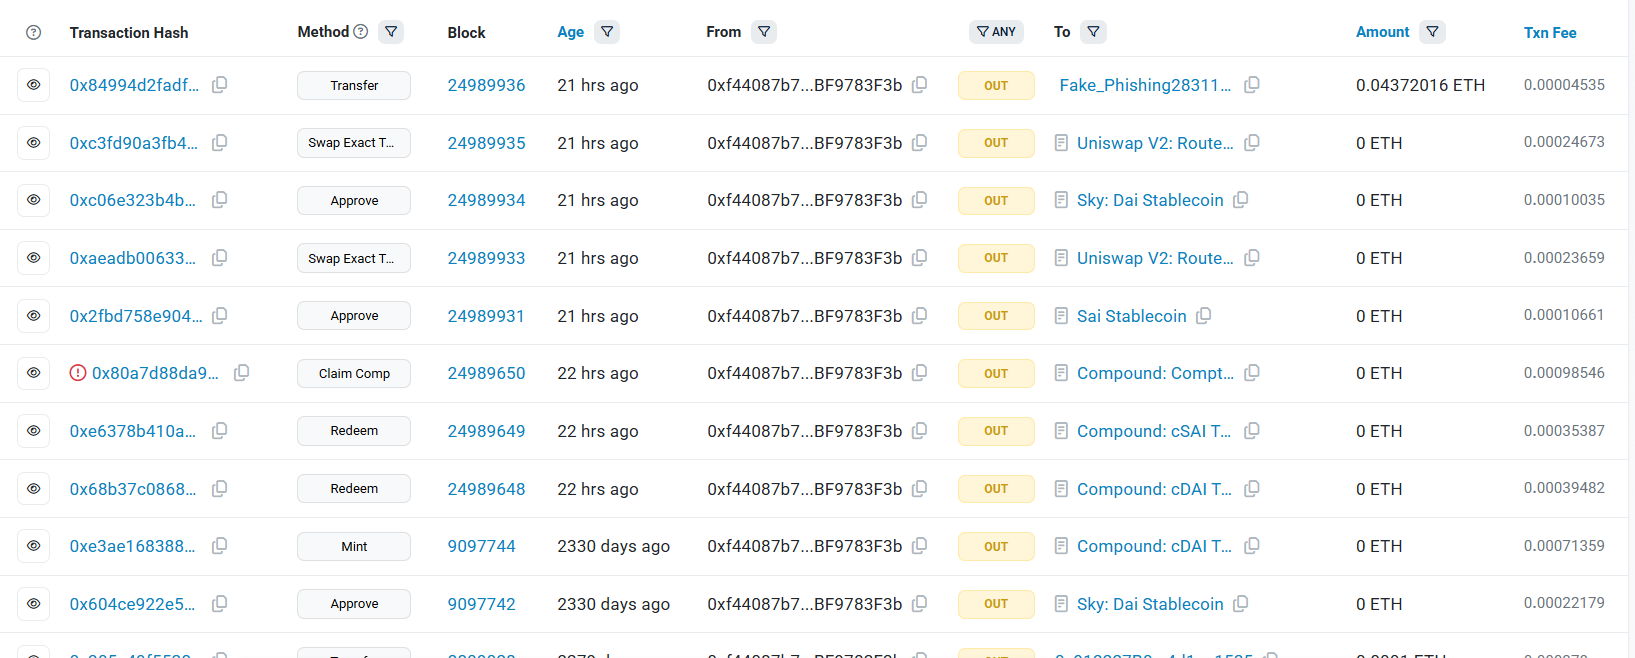This screenshot has height=658, width=1635.
Task: Click the failed-transaction error icon for 0x80a7d88da9
Action: click(78, 373)
